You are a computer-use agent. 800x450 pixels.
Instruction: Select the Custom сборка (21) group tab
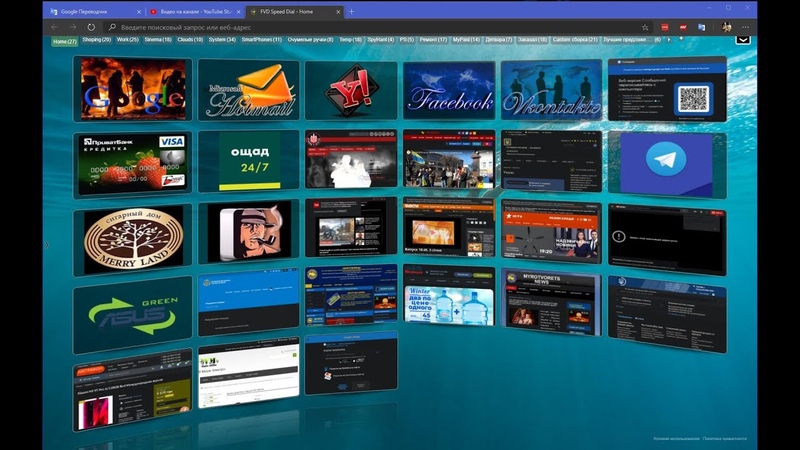(575, 40)
